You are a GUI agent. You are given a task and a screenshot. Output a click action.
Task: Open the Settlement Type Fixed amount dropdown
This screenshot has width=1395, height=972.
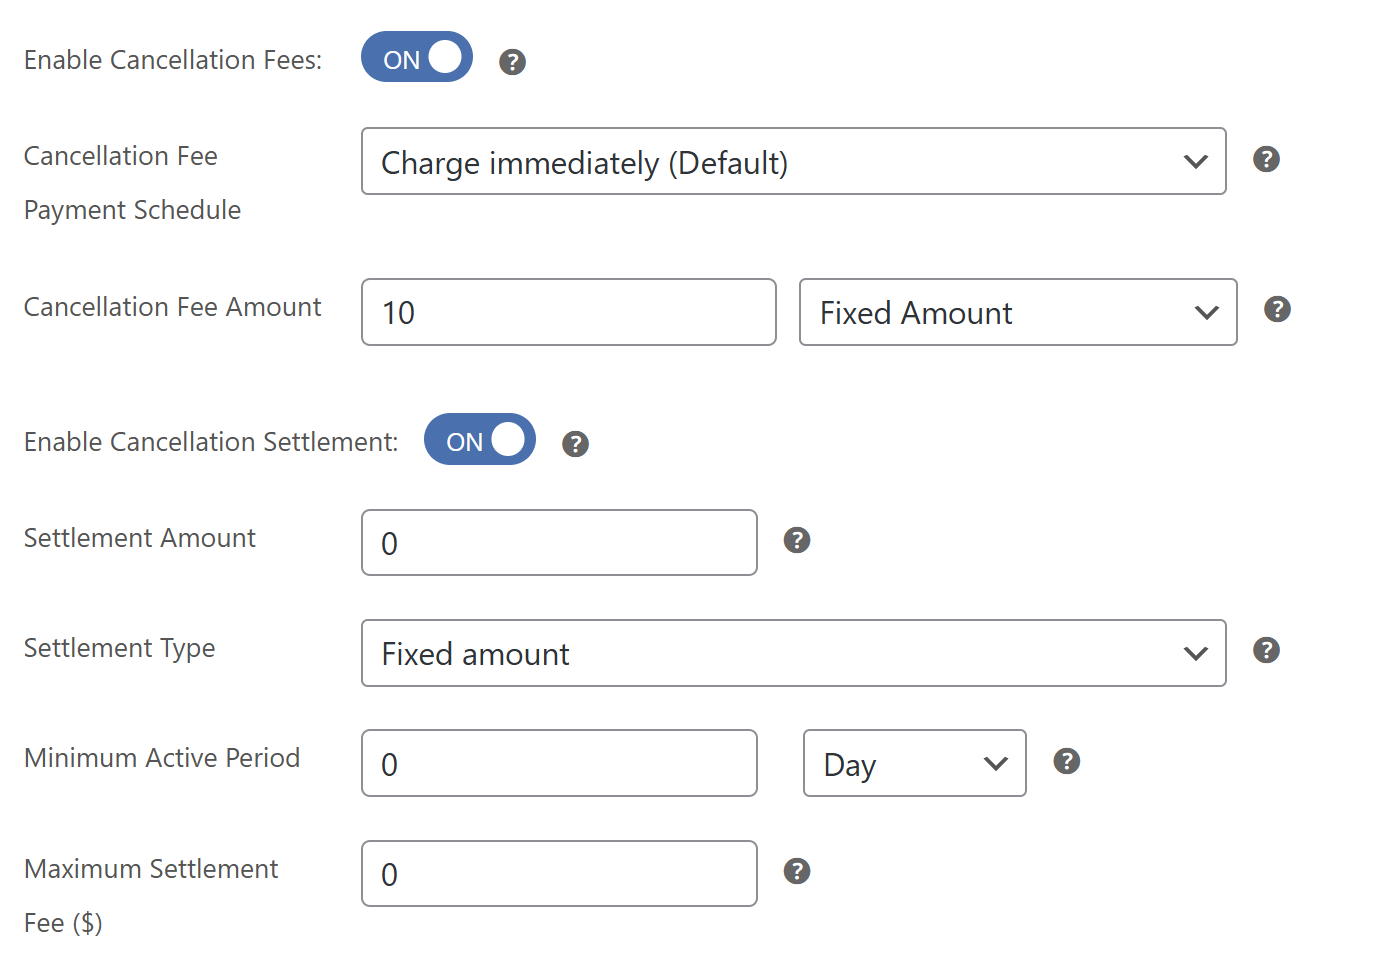(793, 653)
